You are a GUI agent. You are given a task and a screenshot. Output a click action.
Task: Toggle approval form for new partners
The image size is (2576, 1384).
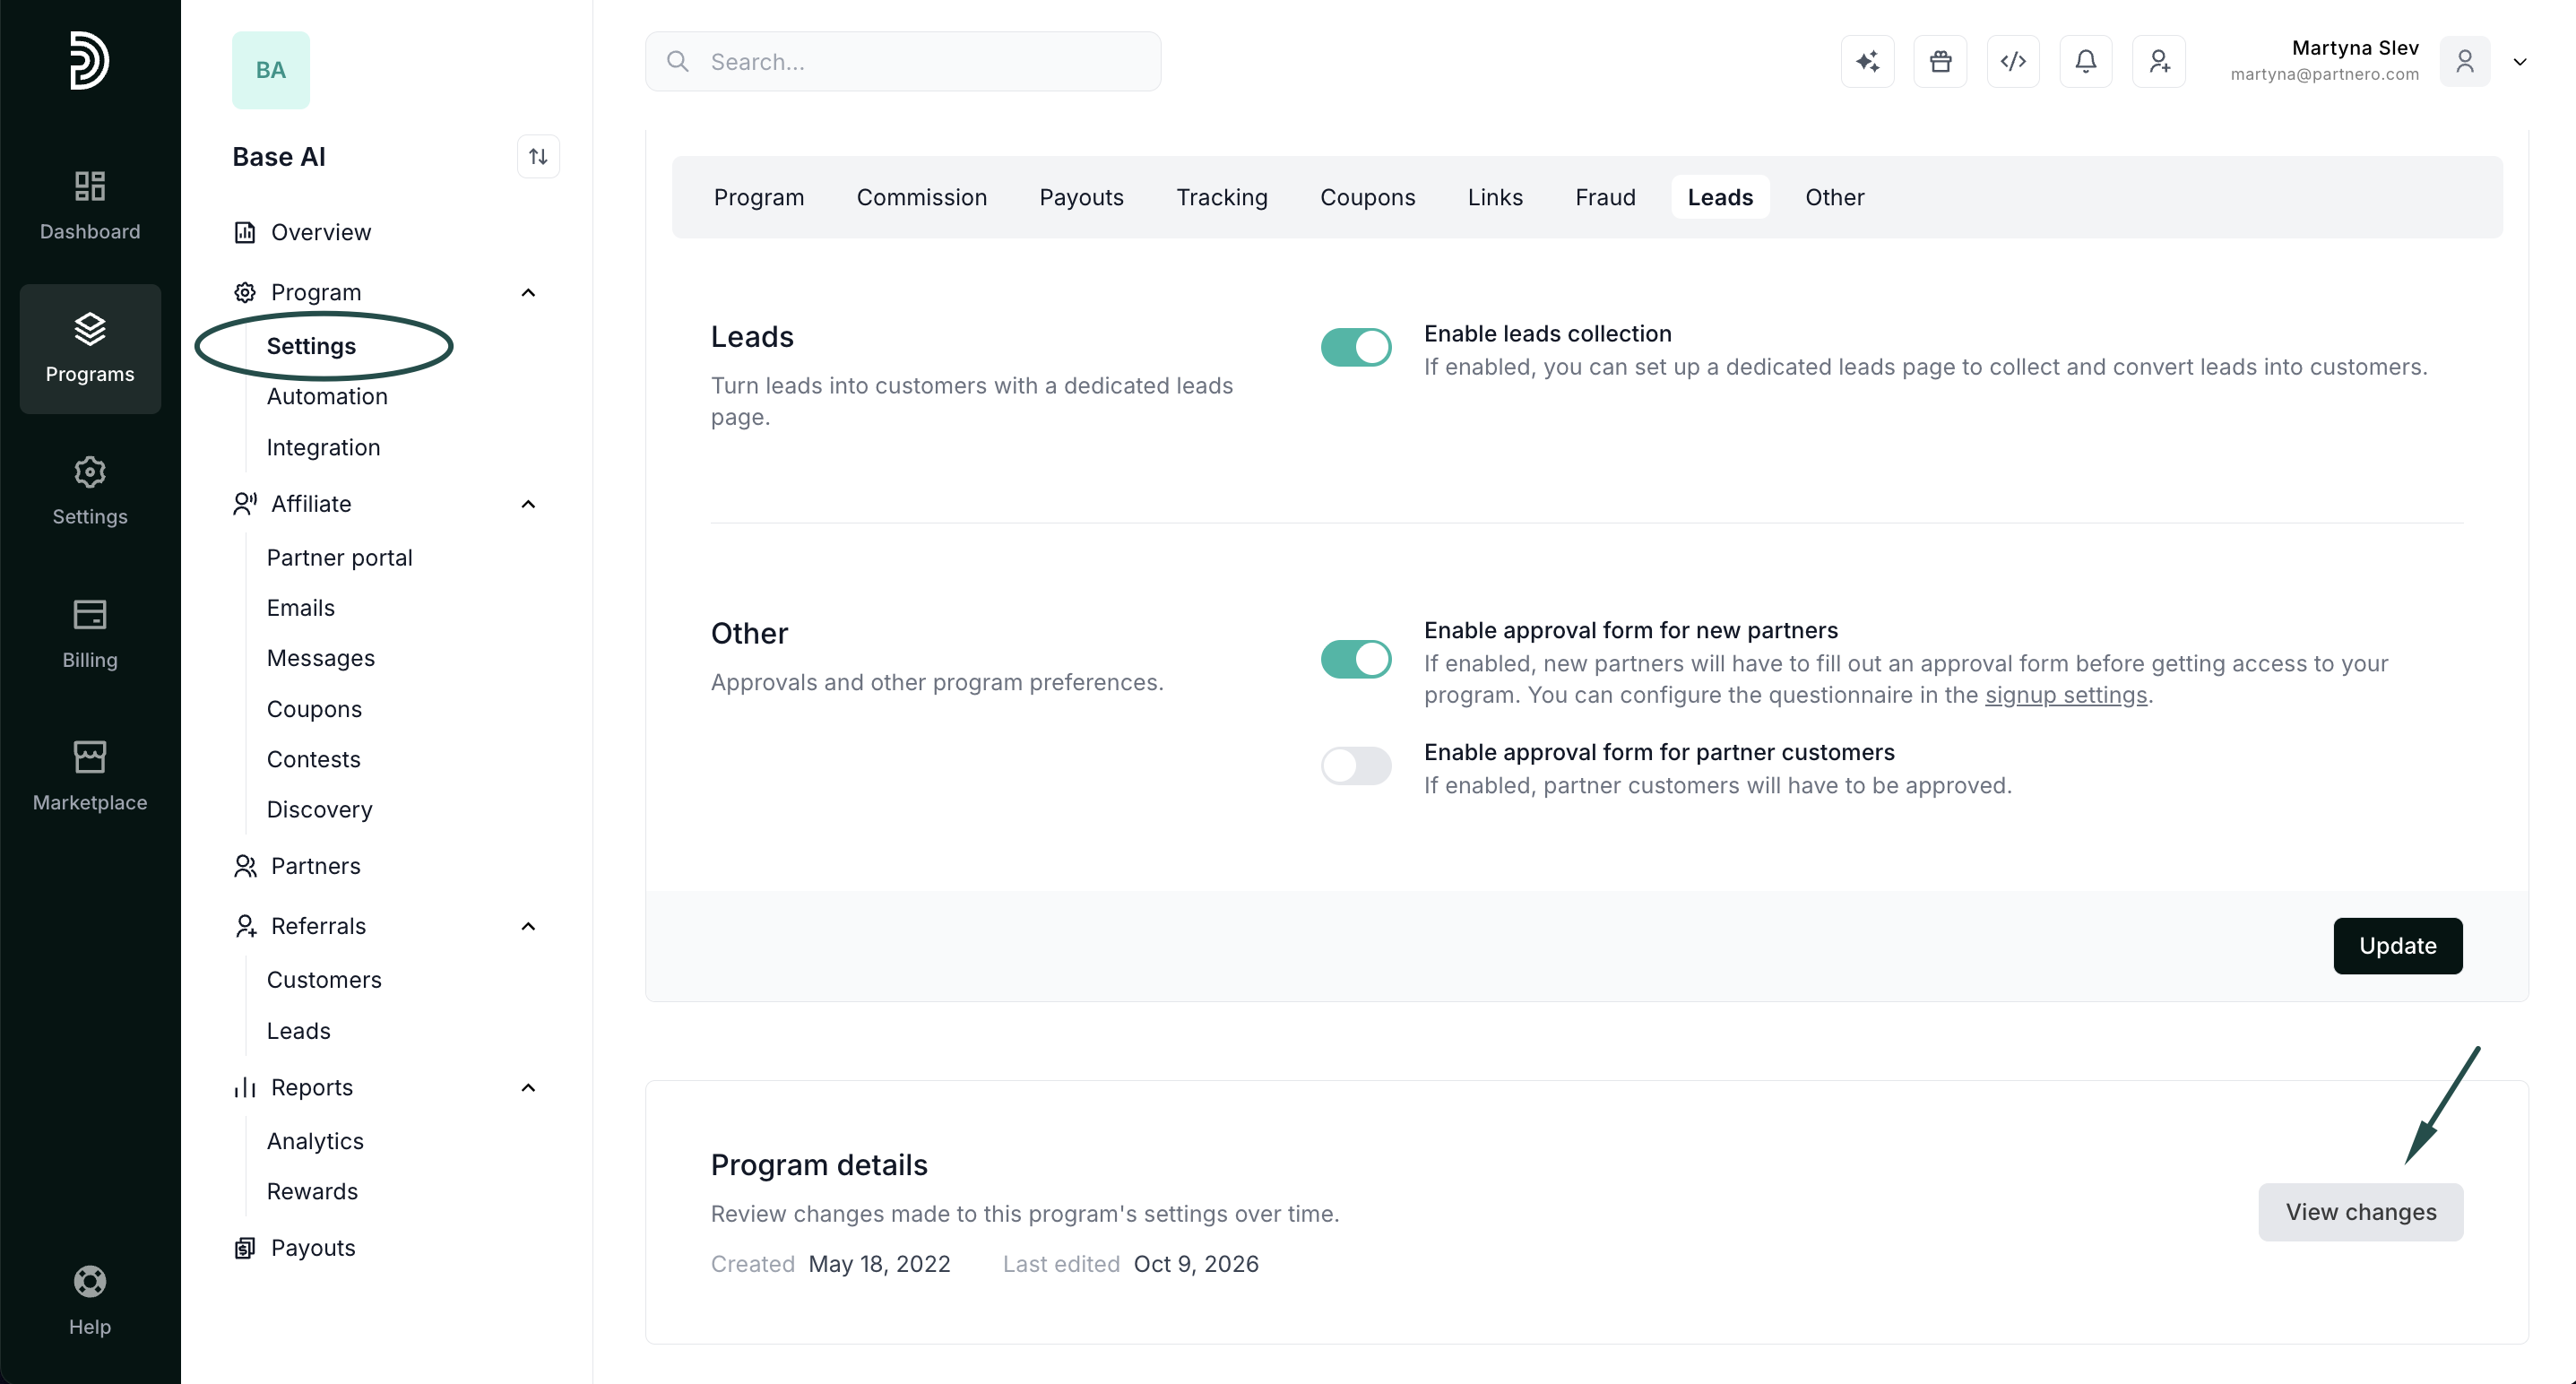pos(1356,659)
